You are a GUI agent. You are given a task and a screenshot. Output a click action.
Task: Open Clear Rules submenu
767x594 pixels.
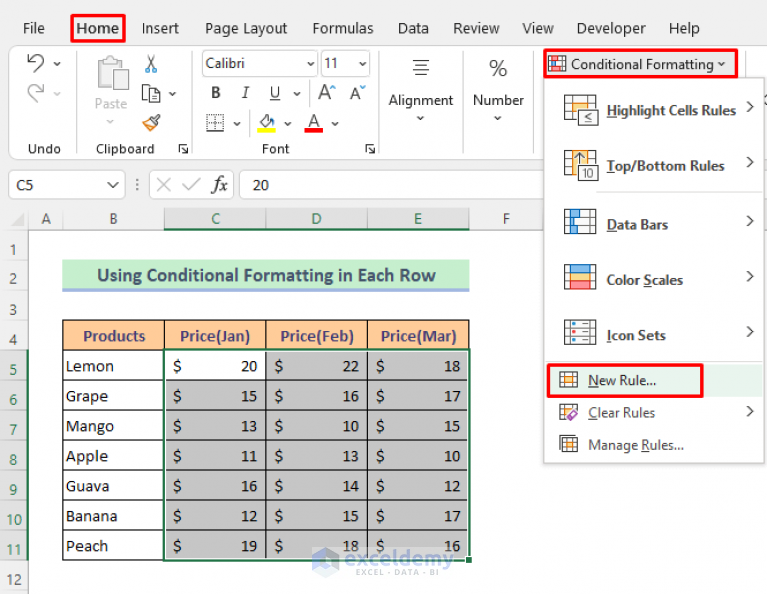point(655,412)
